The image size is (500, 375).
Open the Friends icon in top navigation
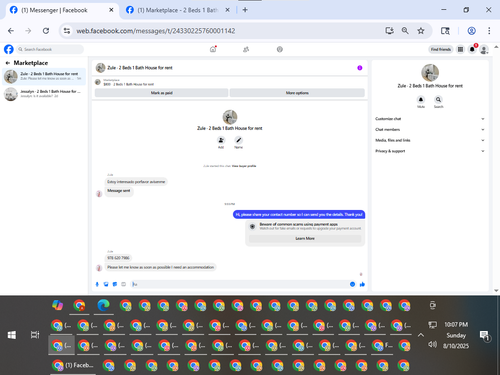[246, 49]
